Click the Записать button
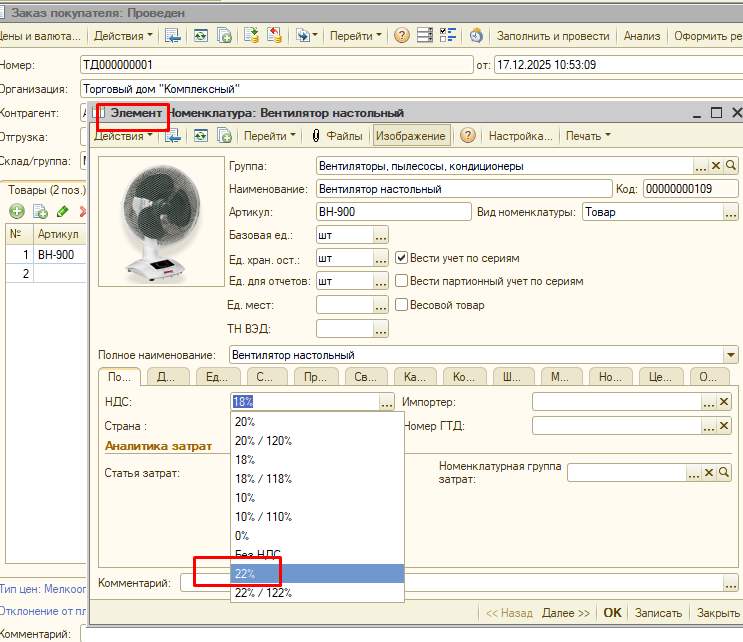Screen dimensions: 743x642 point(659,613)
